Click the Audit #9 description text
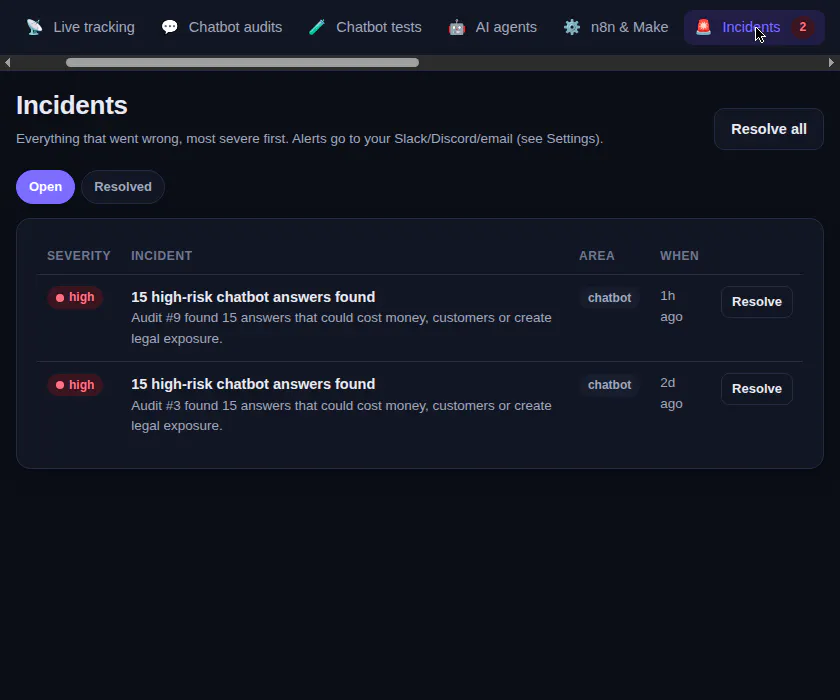This screenshot has width=840, height=700. pos(341,328)
